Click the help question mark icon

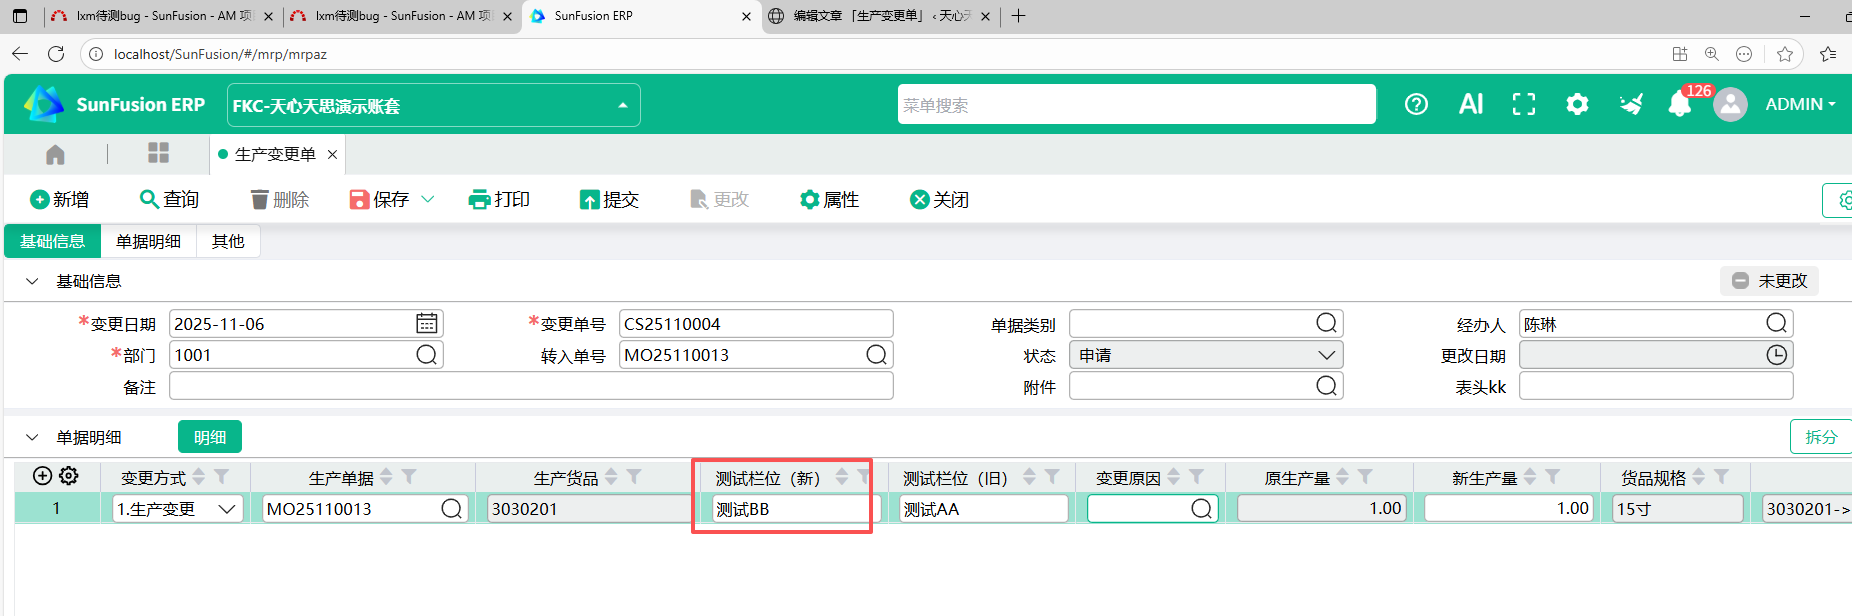1416,104
